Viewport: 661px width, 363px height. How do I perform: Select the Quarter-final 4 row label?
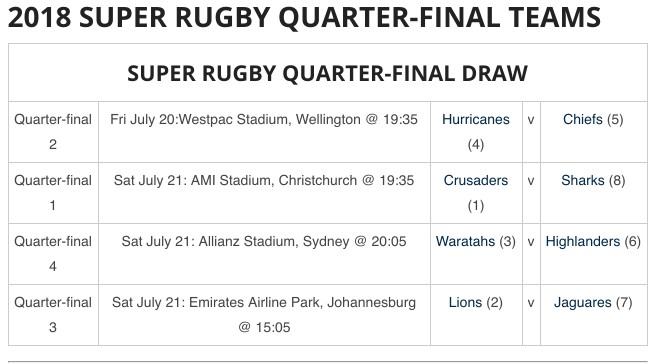click(x=53, y=254)
